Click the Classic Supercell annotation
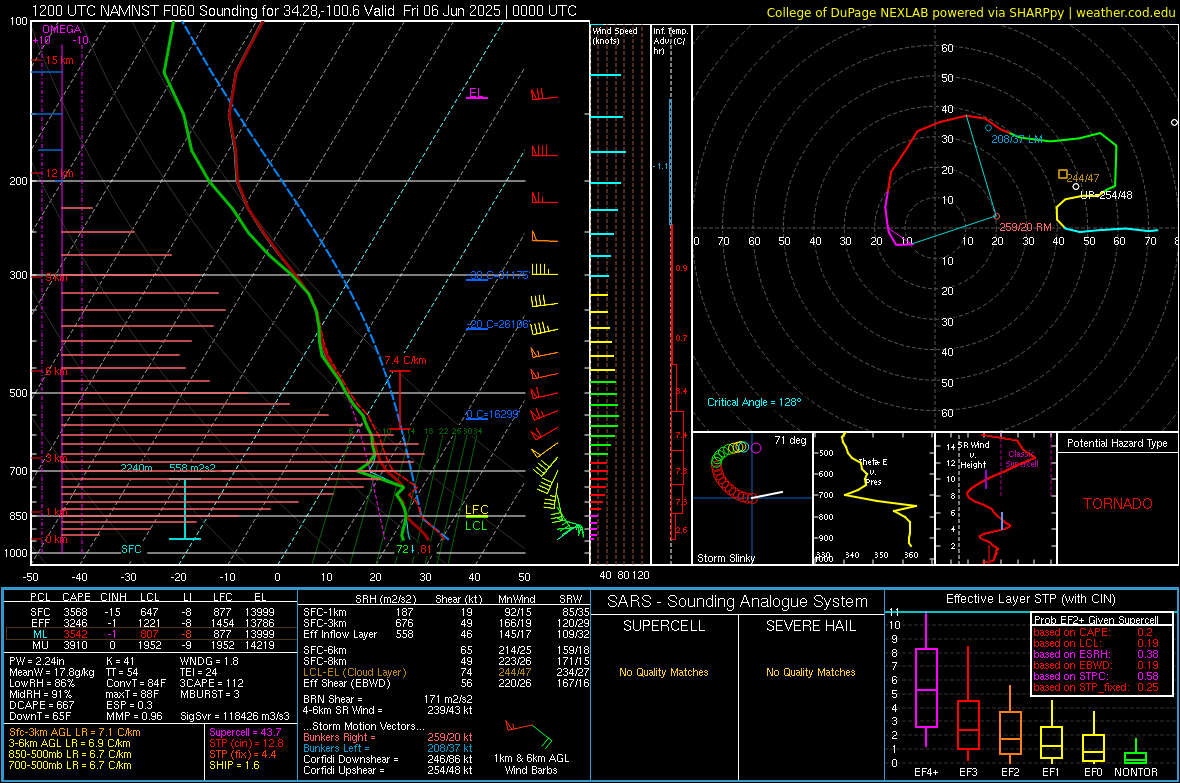Viewport: 1180px width, 783px height. pos(1022,459)
